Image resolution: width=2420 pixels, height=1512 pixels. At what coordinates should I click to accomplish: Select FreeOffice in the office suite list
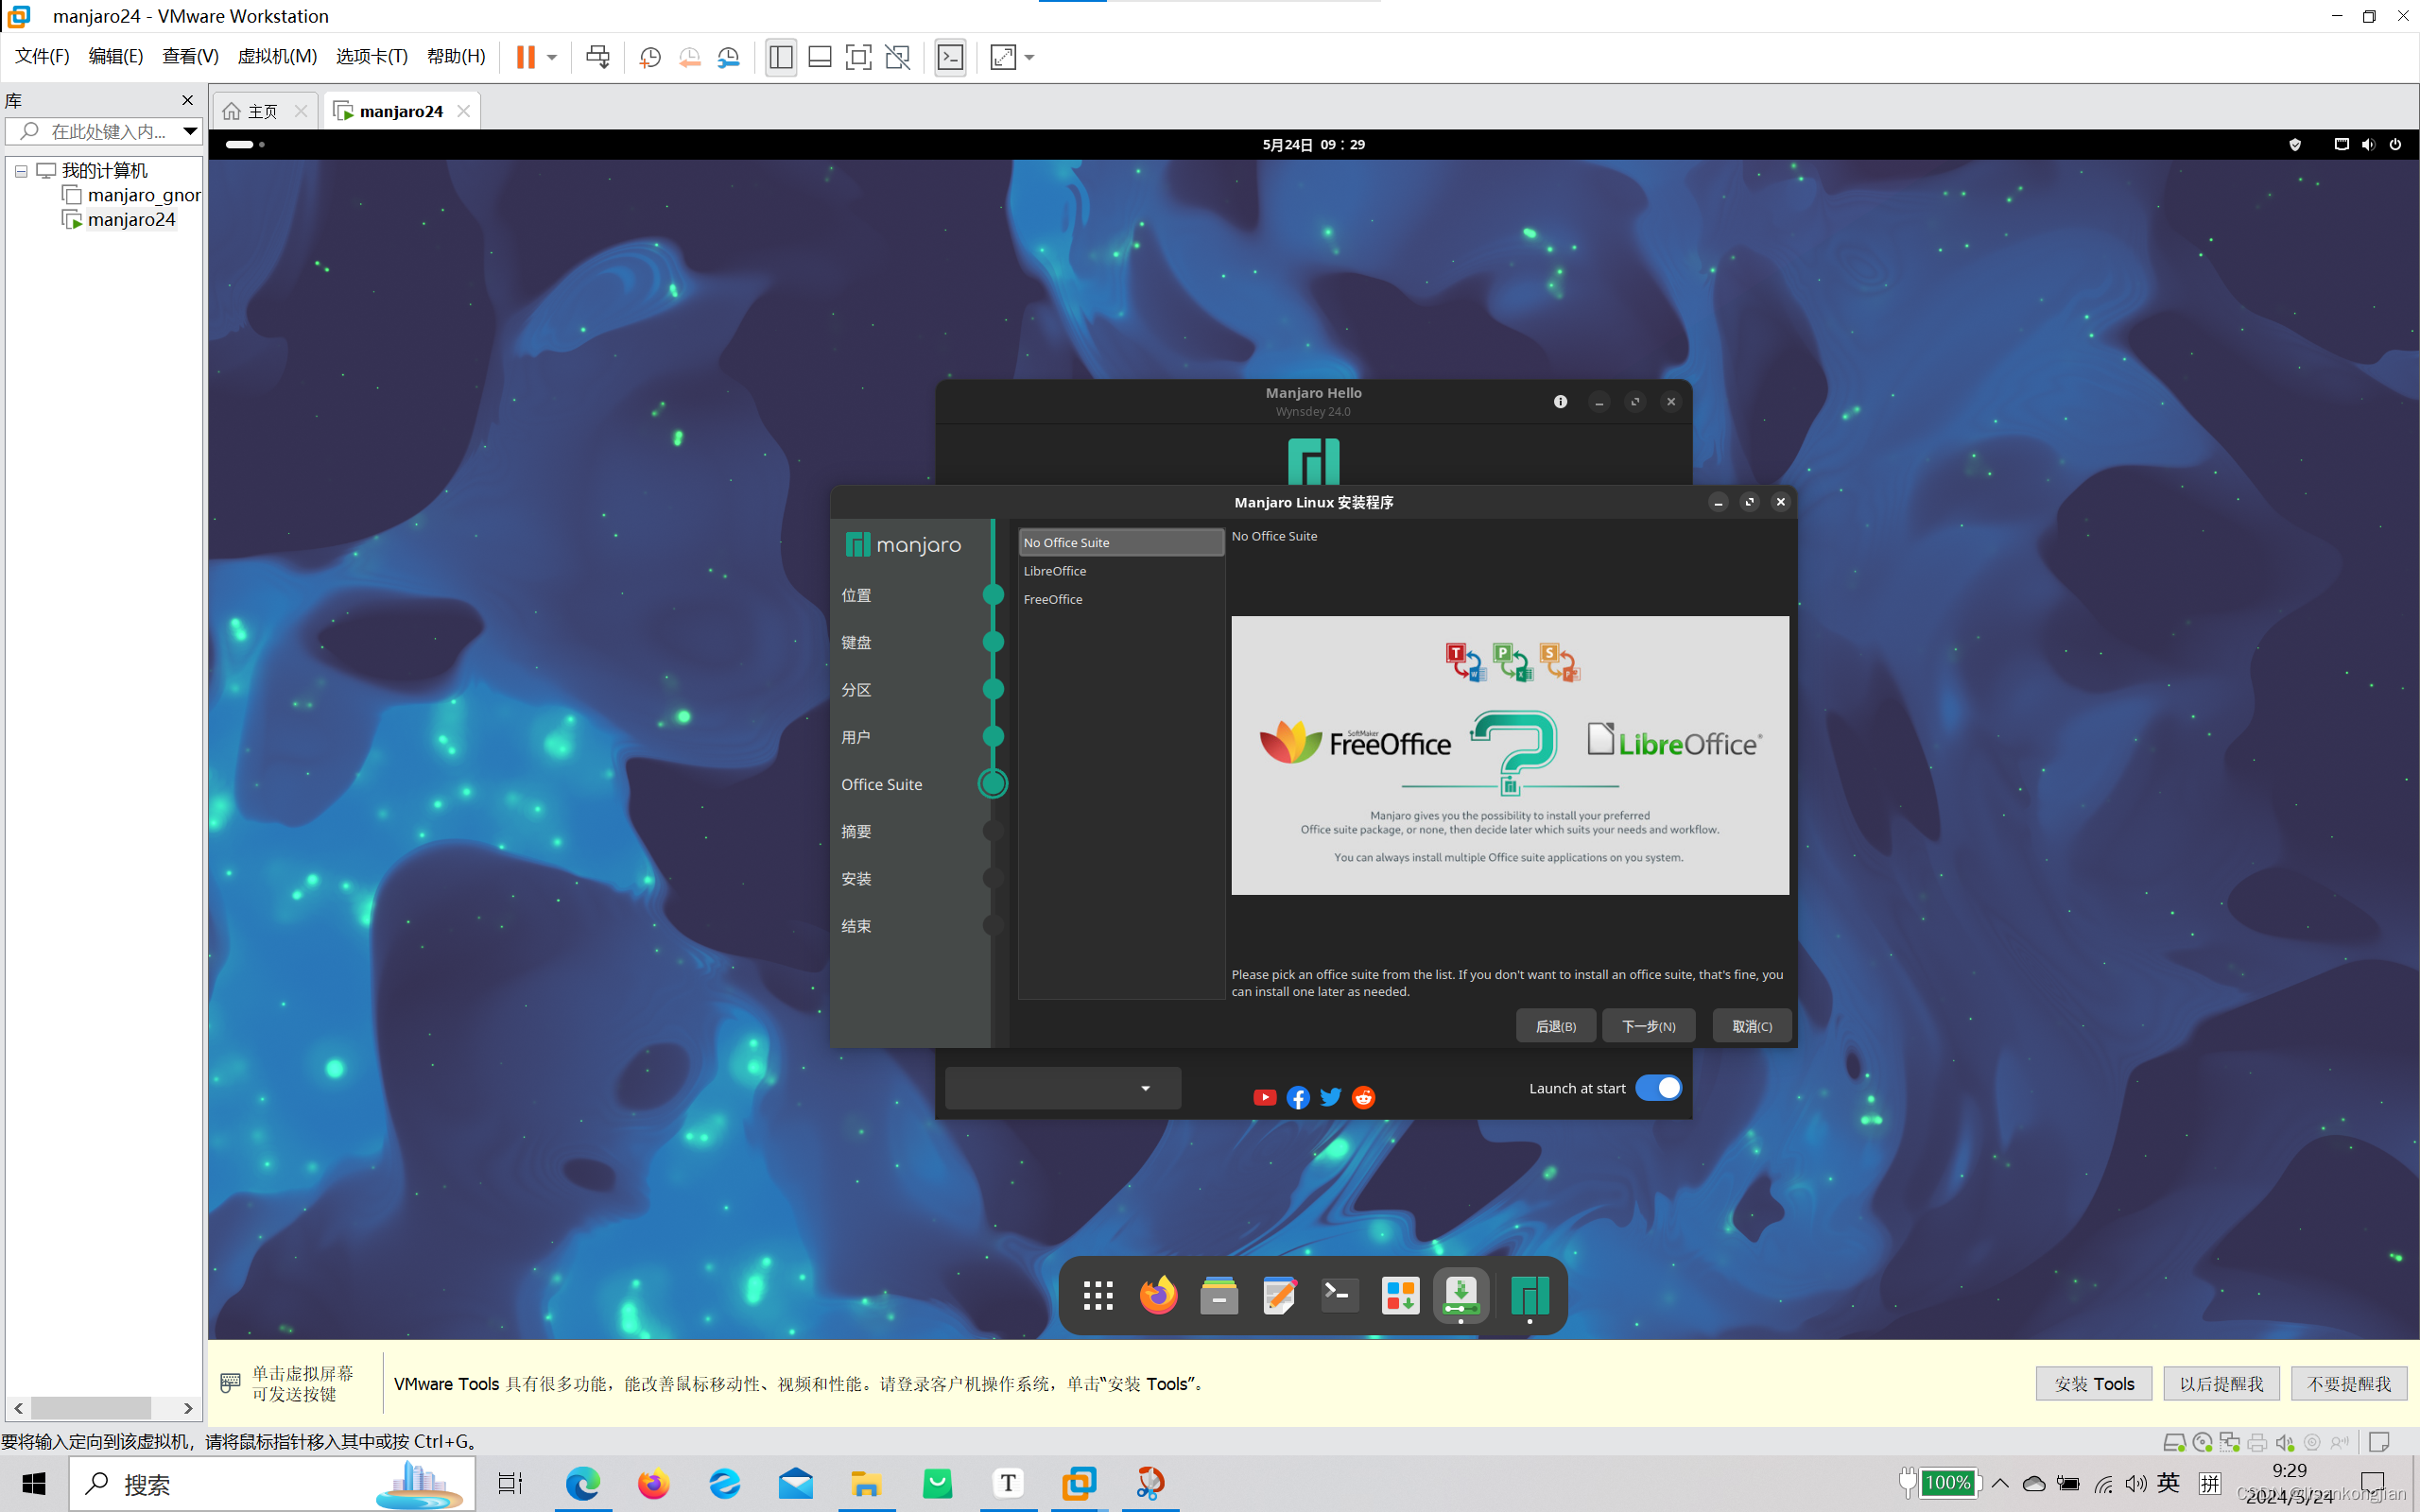[1121, 599]
